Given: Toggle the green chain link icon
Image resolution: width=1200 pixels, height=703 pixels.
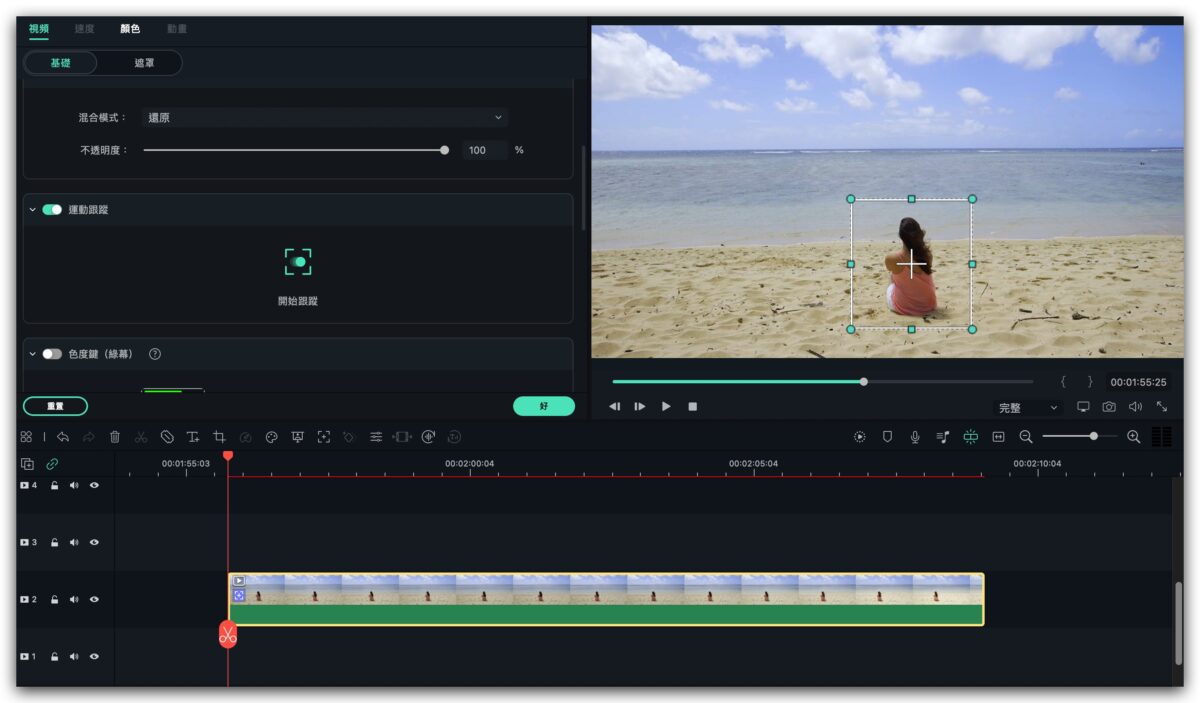Looking at the screenshot, I should 52,464.
